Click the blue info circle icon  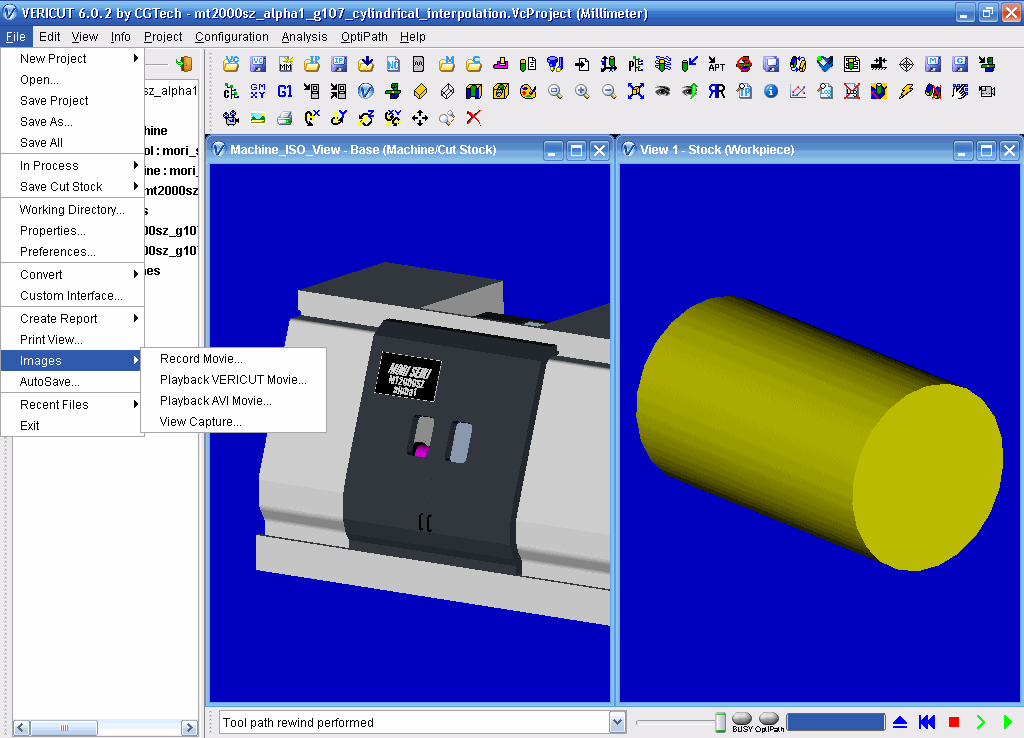(x=771, y=91)
